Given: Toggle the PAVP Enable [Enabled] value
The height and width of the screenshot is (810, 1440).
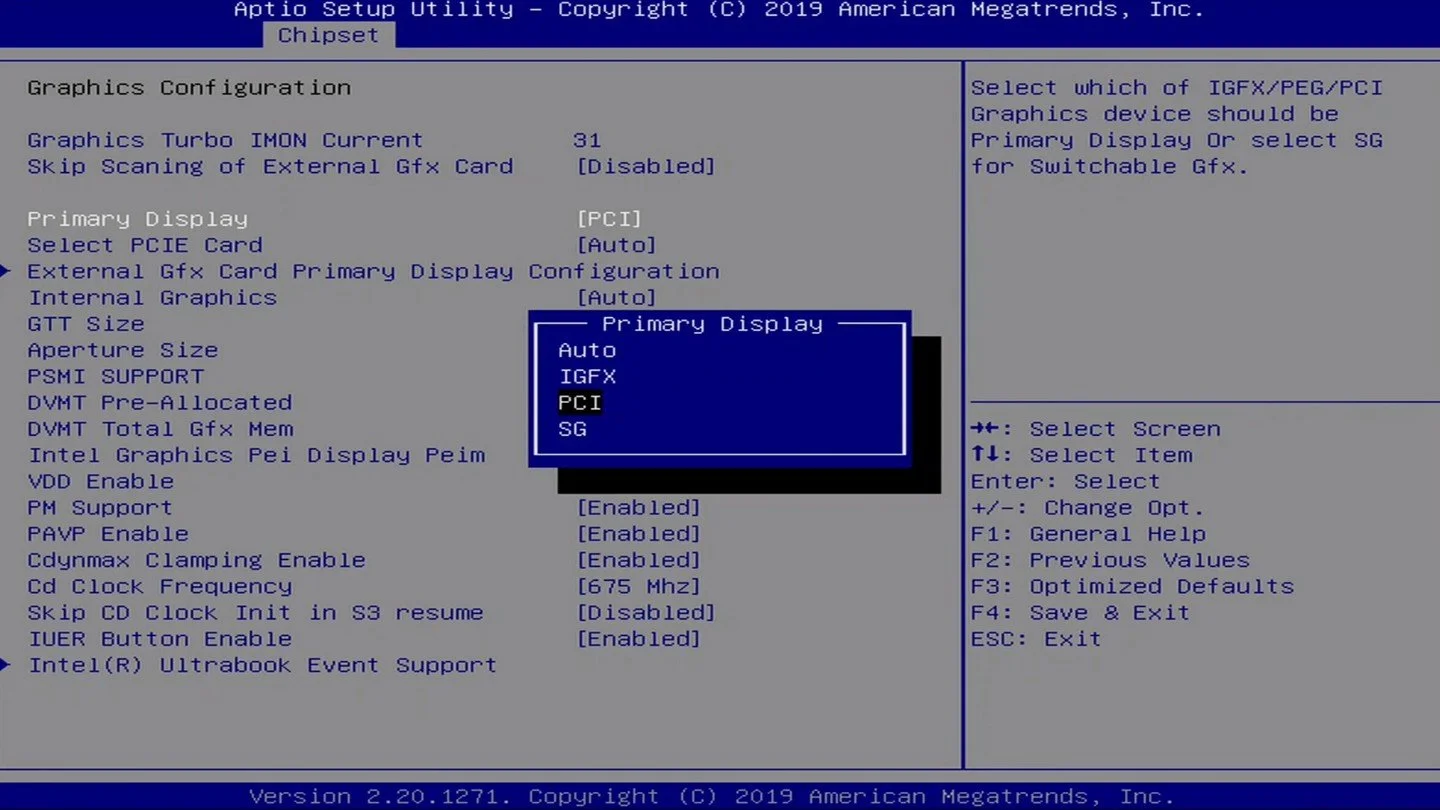Looking at the screenshot, I should pos(638,533).
